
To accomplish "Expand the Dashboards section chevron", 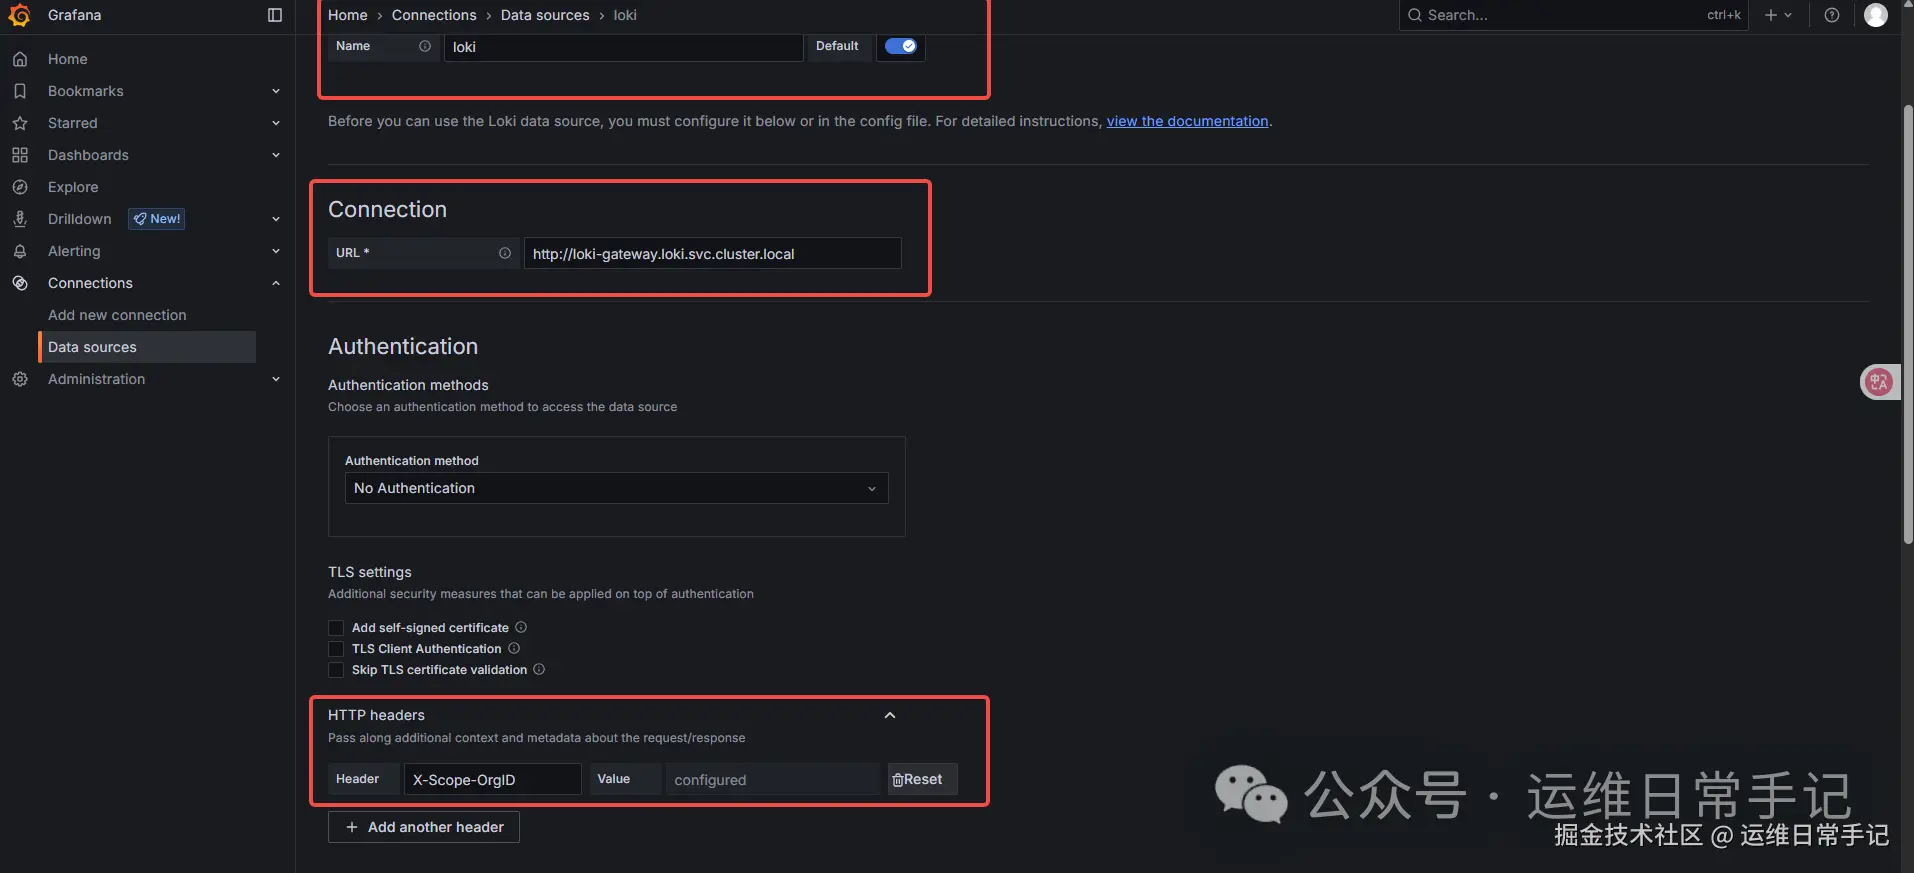I will point(276,155).
